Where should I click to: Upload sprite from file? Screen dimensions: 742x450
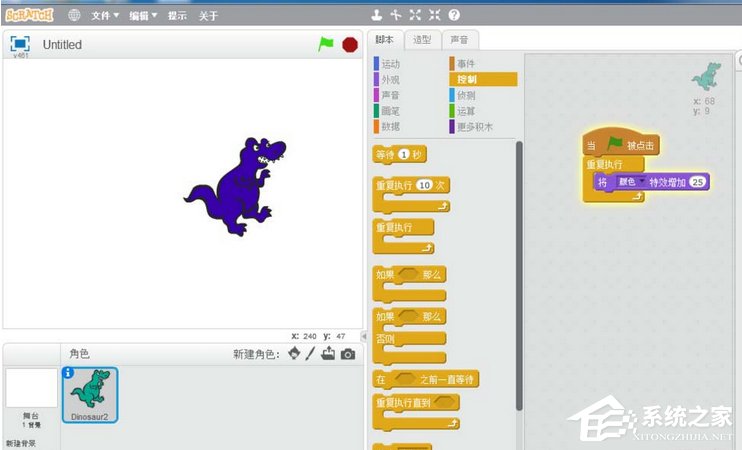pyautogui.click(x=328, y=353)
